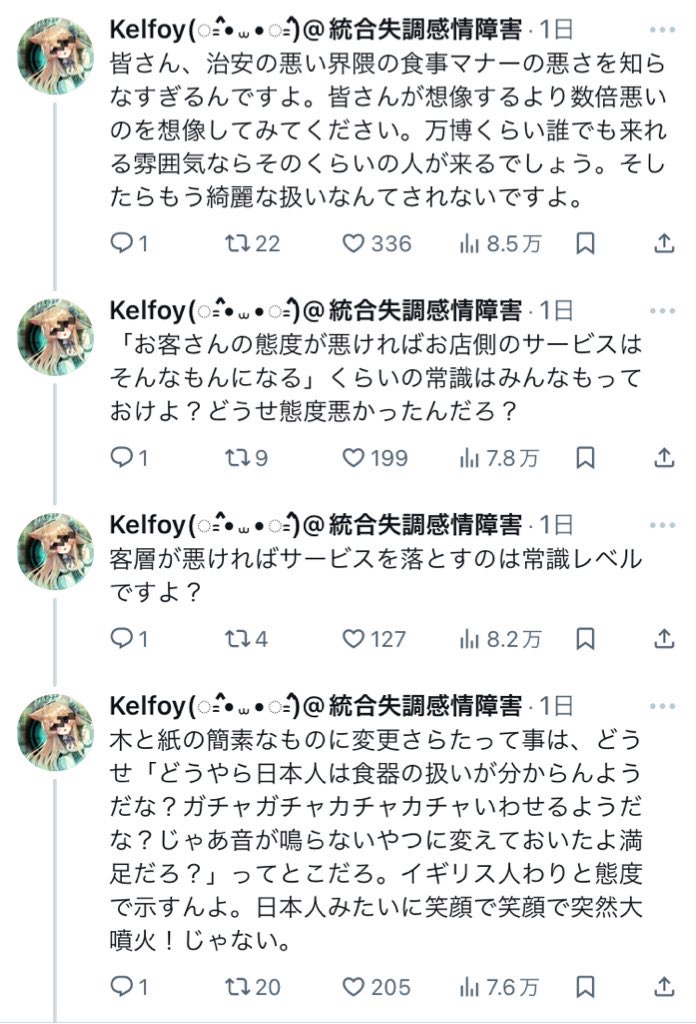Bookmark the top tweet about 食事マナー
The width and height of the screenshot is (696, 1024).
(587, 242)
